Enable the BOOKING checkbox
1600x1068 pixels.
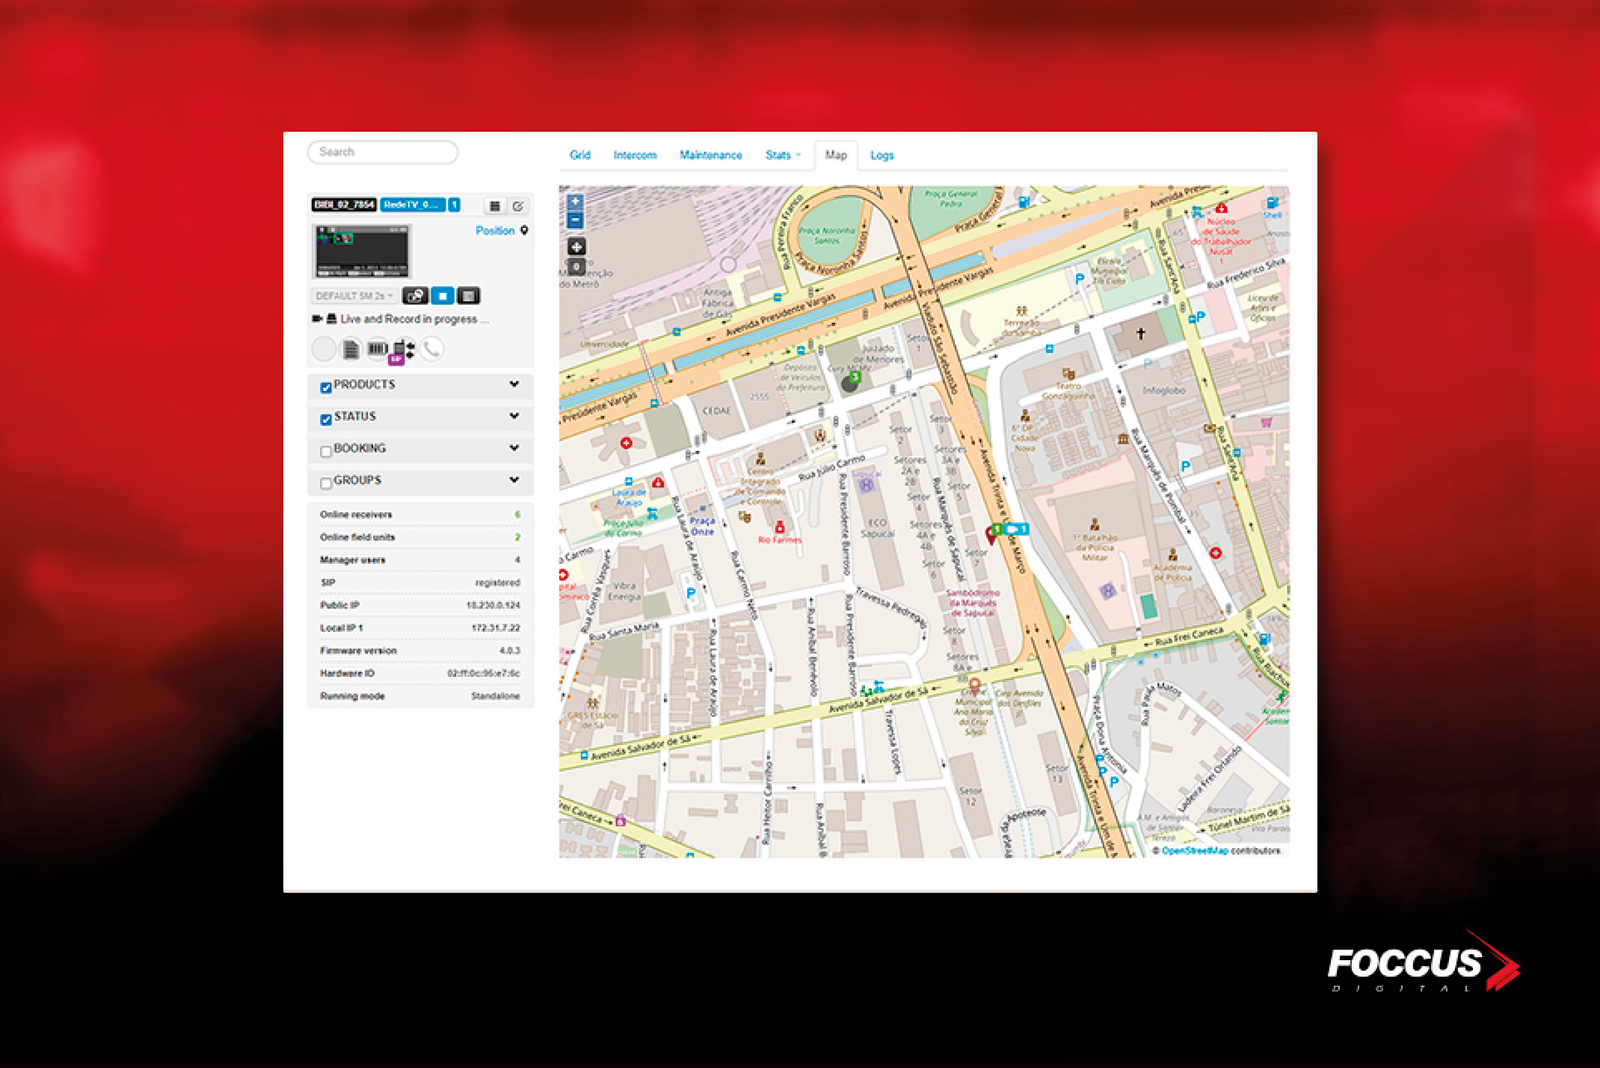(x=326, y=451)
